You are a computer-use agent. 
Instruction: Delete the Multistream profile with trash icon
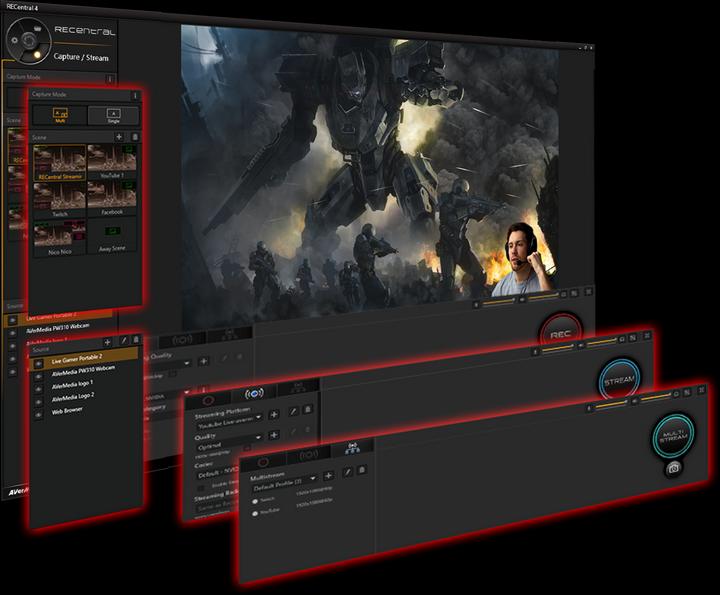click(x=362, y=470)
